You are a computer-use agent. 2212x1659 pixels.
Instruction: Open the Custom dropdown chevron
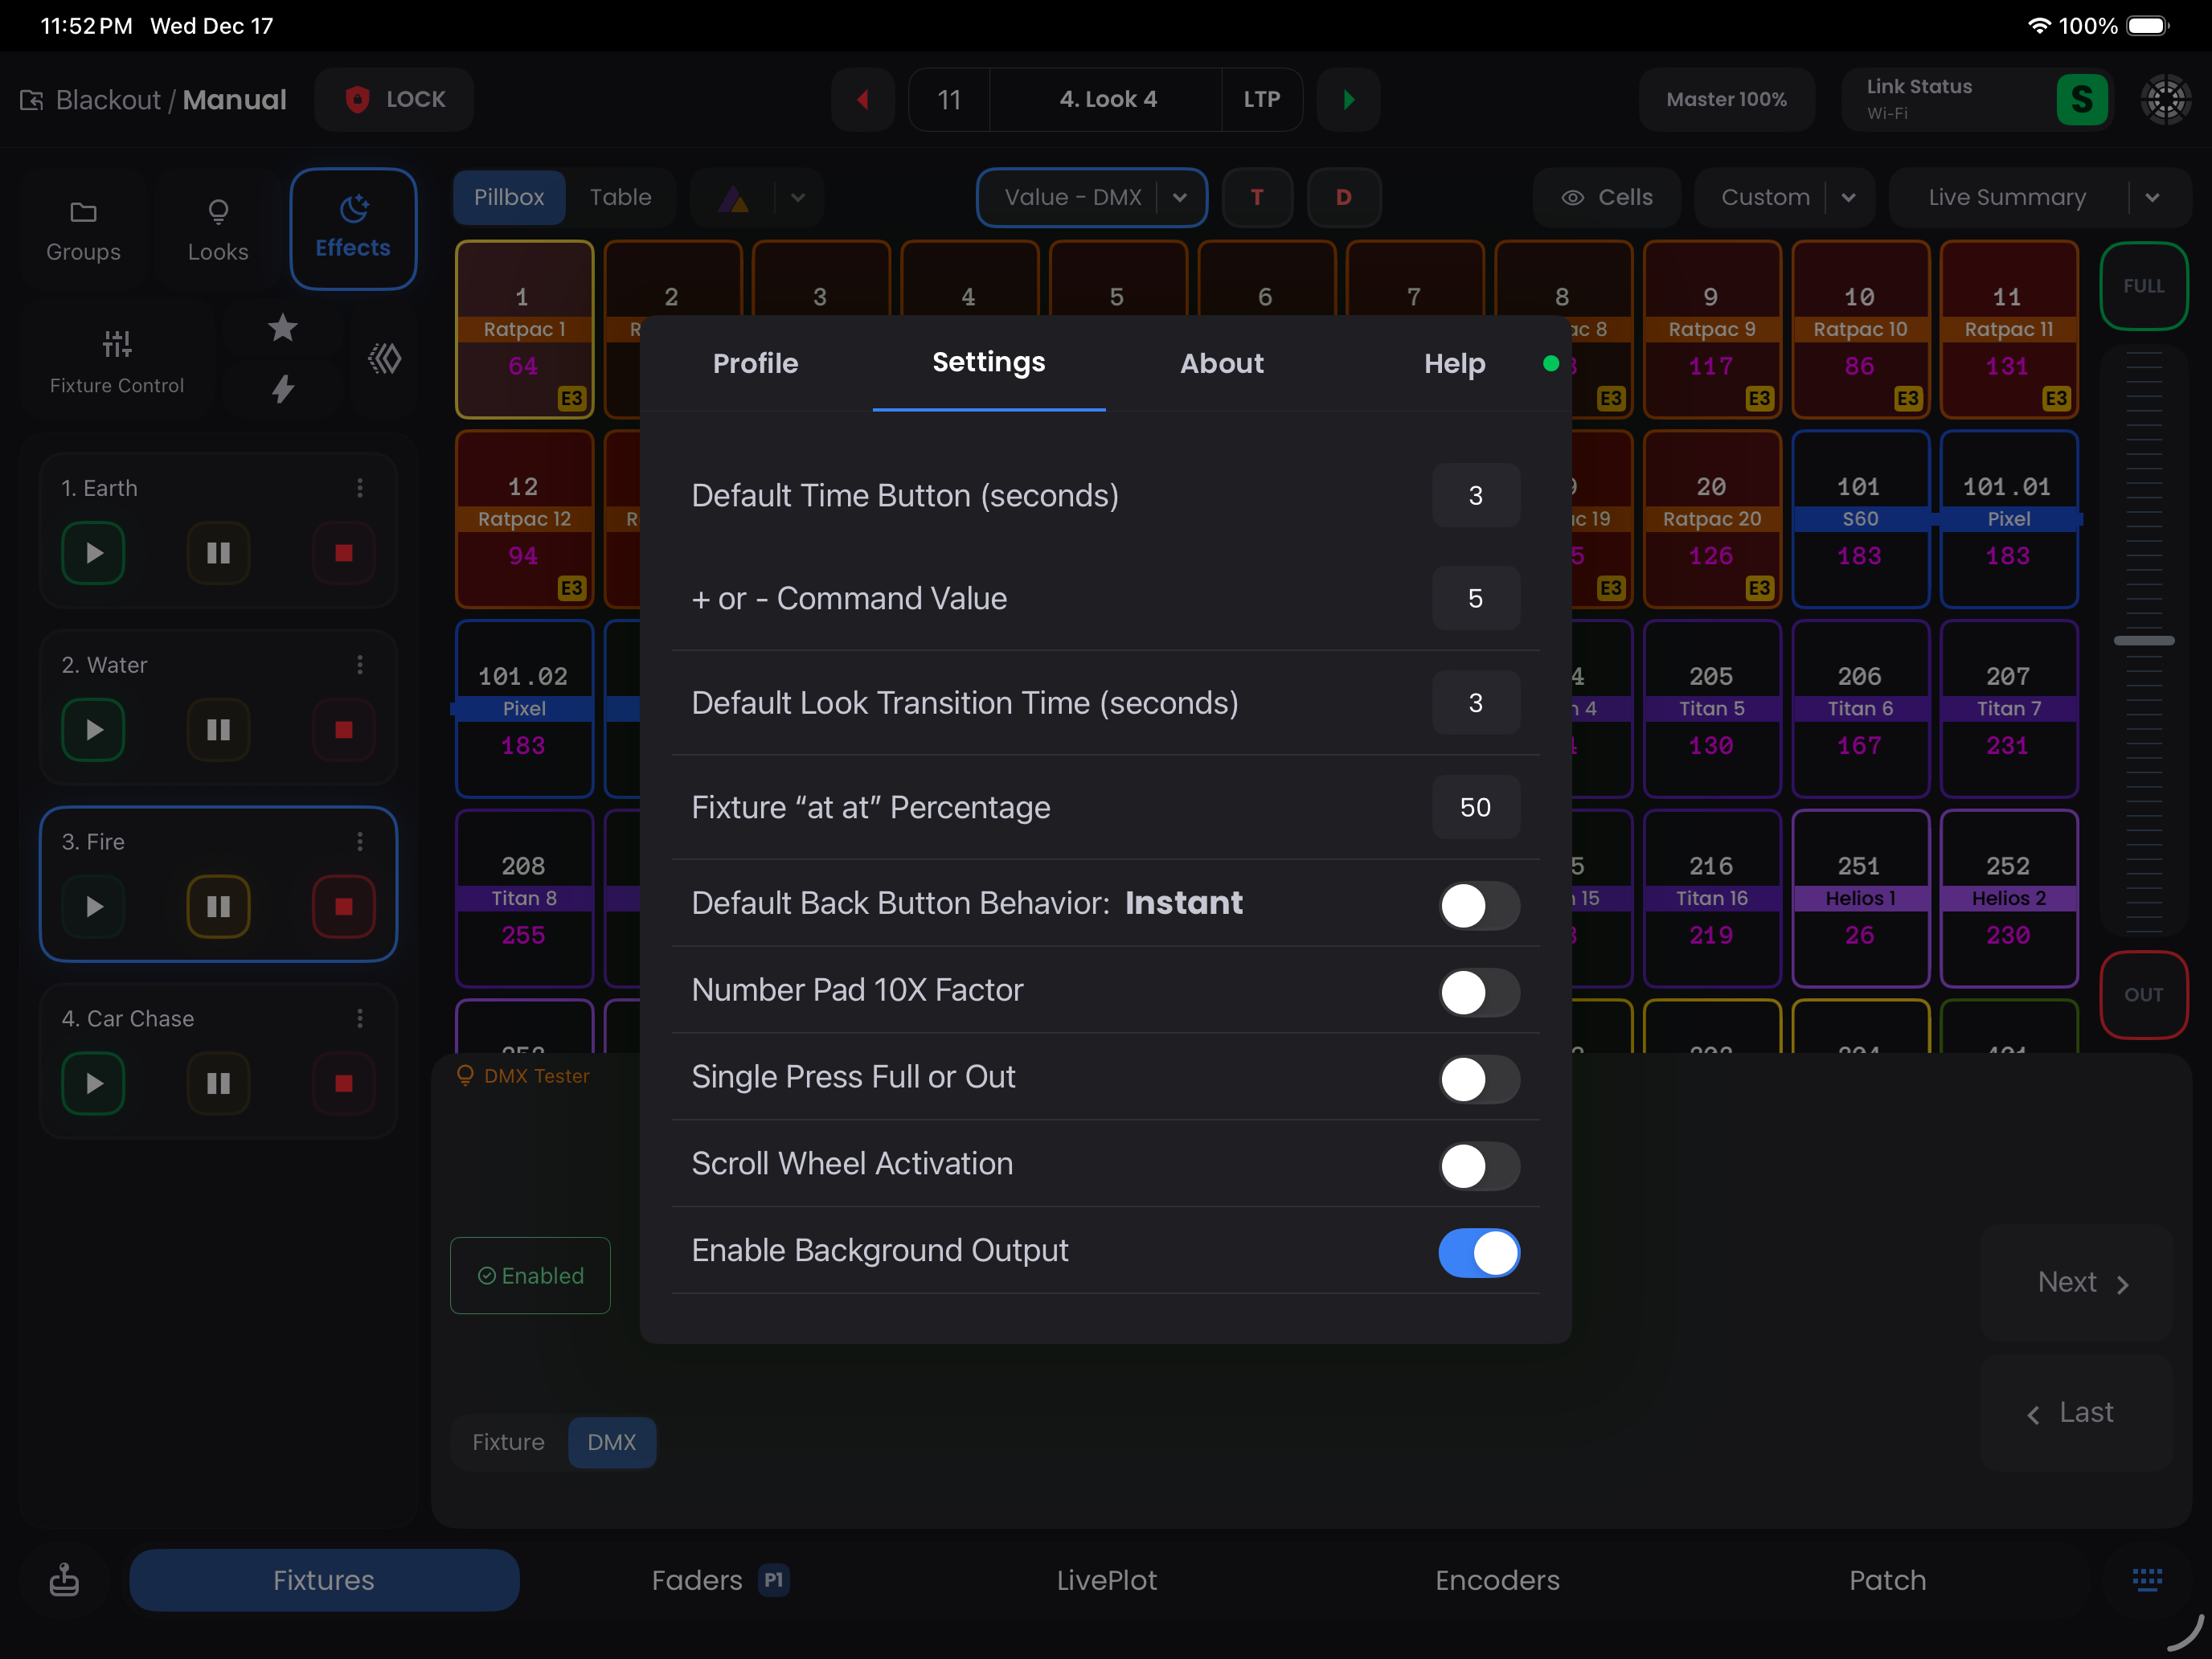click(x=1848, y=197)
